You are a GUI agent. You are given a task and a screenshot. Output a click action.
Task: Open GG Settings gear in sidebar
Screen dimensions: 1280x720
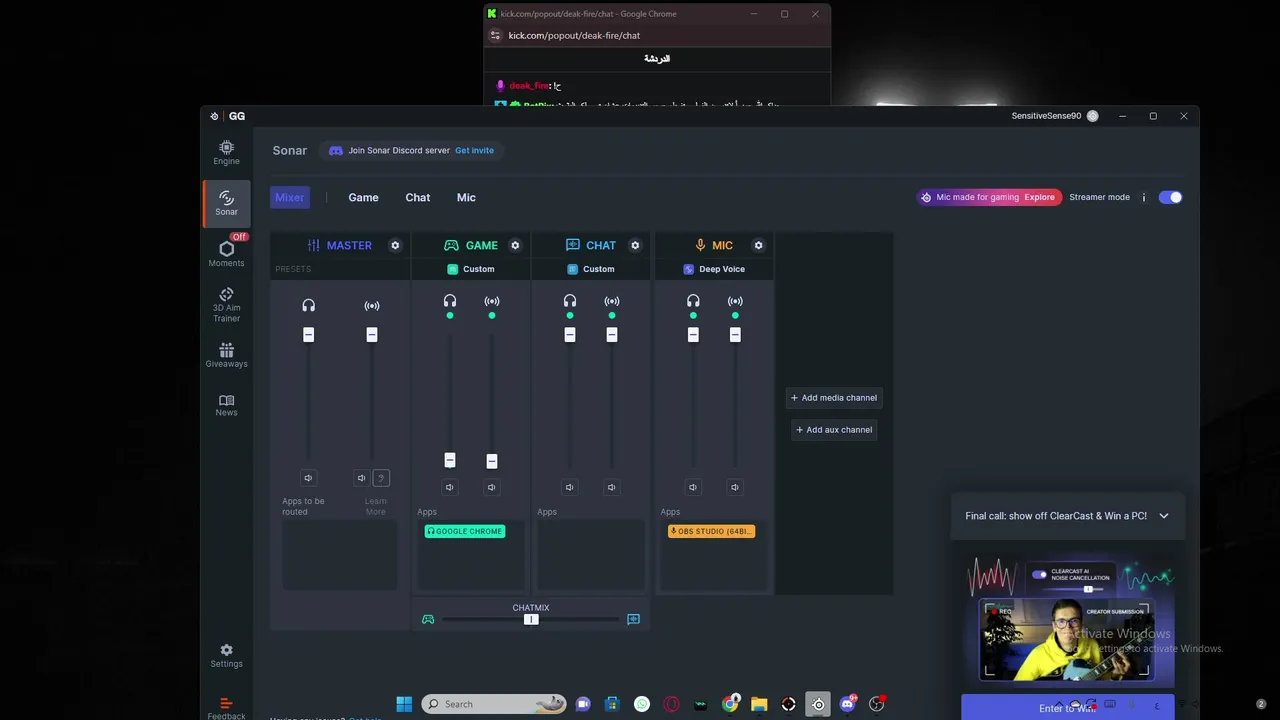226,656
